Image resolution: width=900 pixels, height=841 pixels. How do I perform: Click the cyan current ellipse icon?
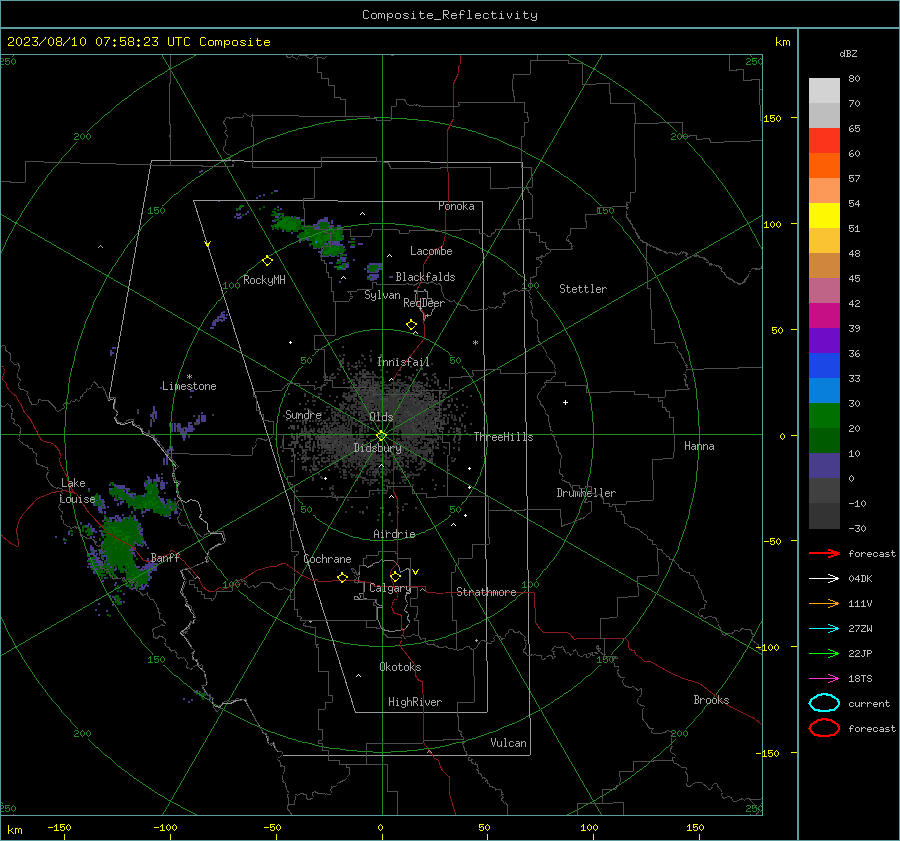(824, 703)
